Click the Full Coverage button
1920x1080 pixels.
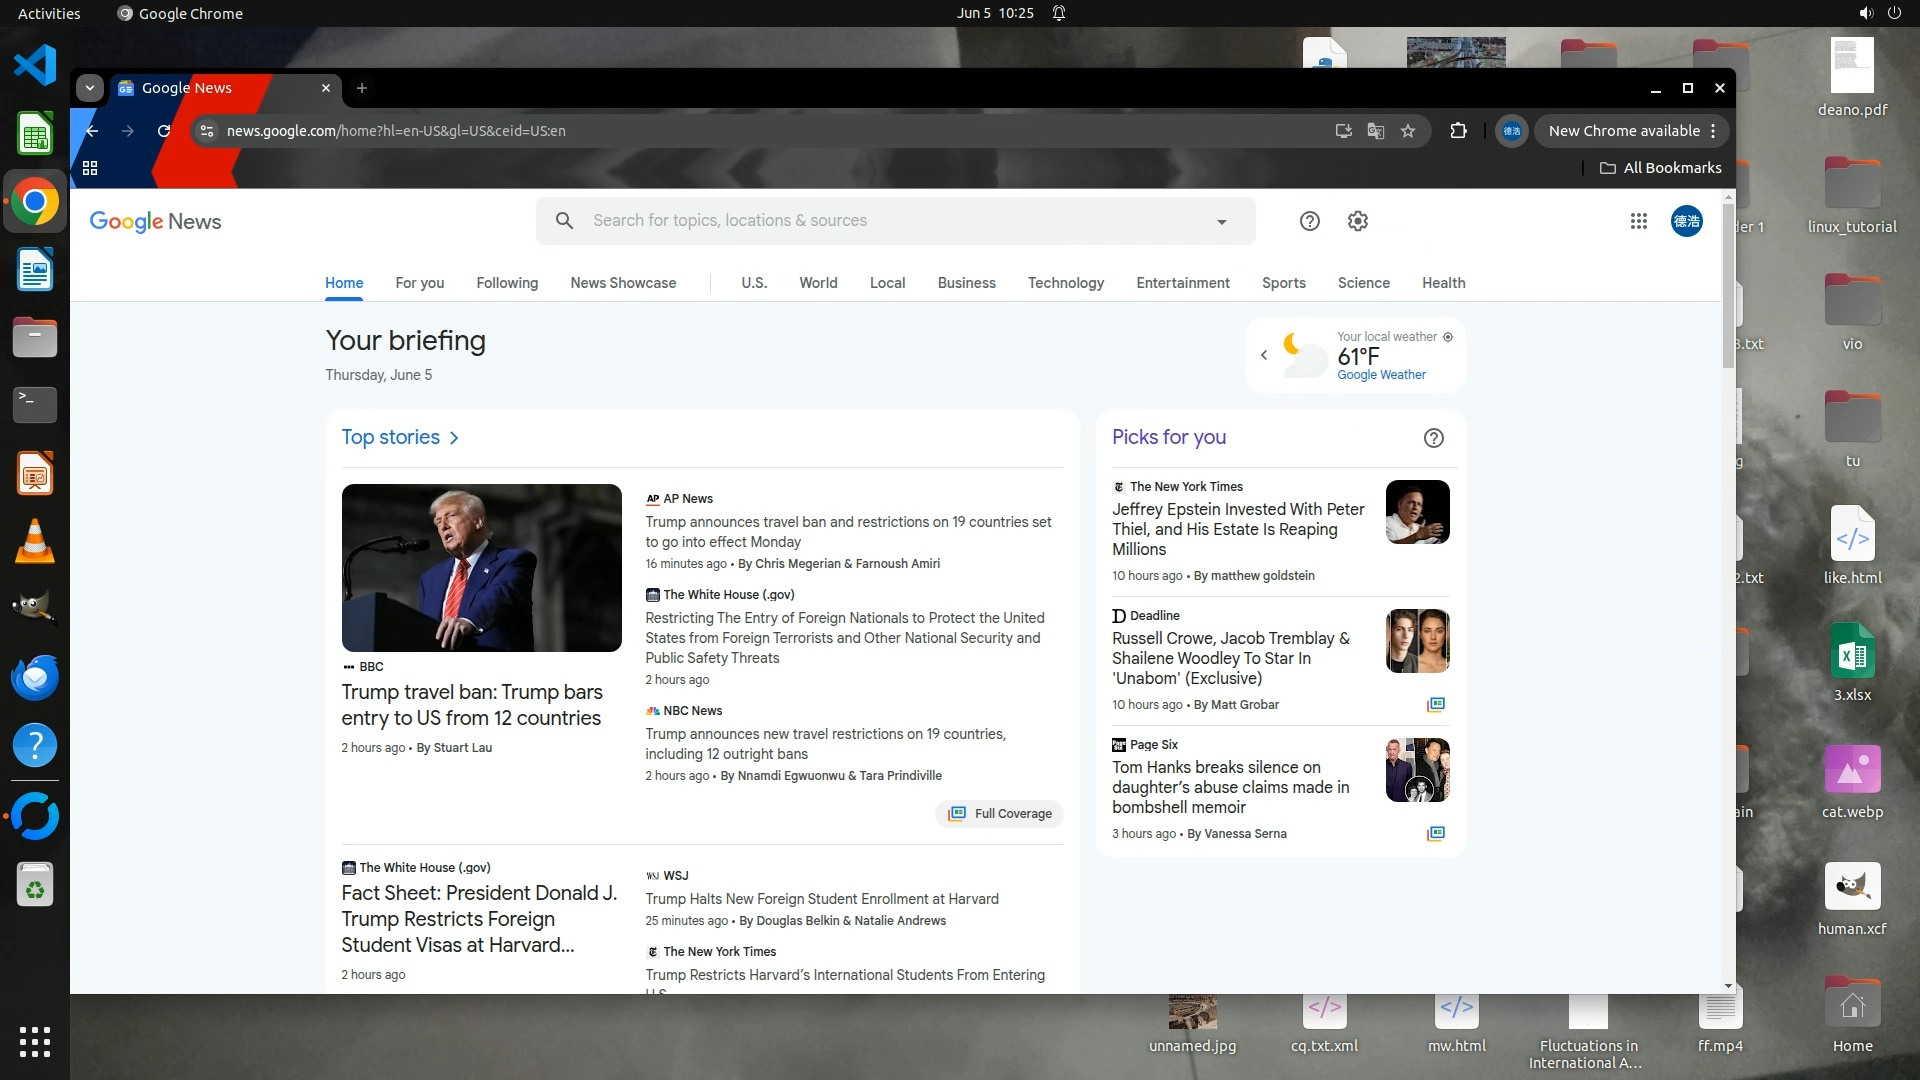tap(999, 813)
